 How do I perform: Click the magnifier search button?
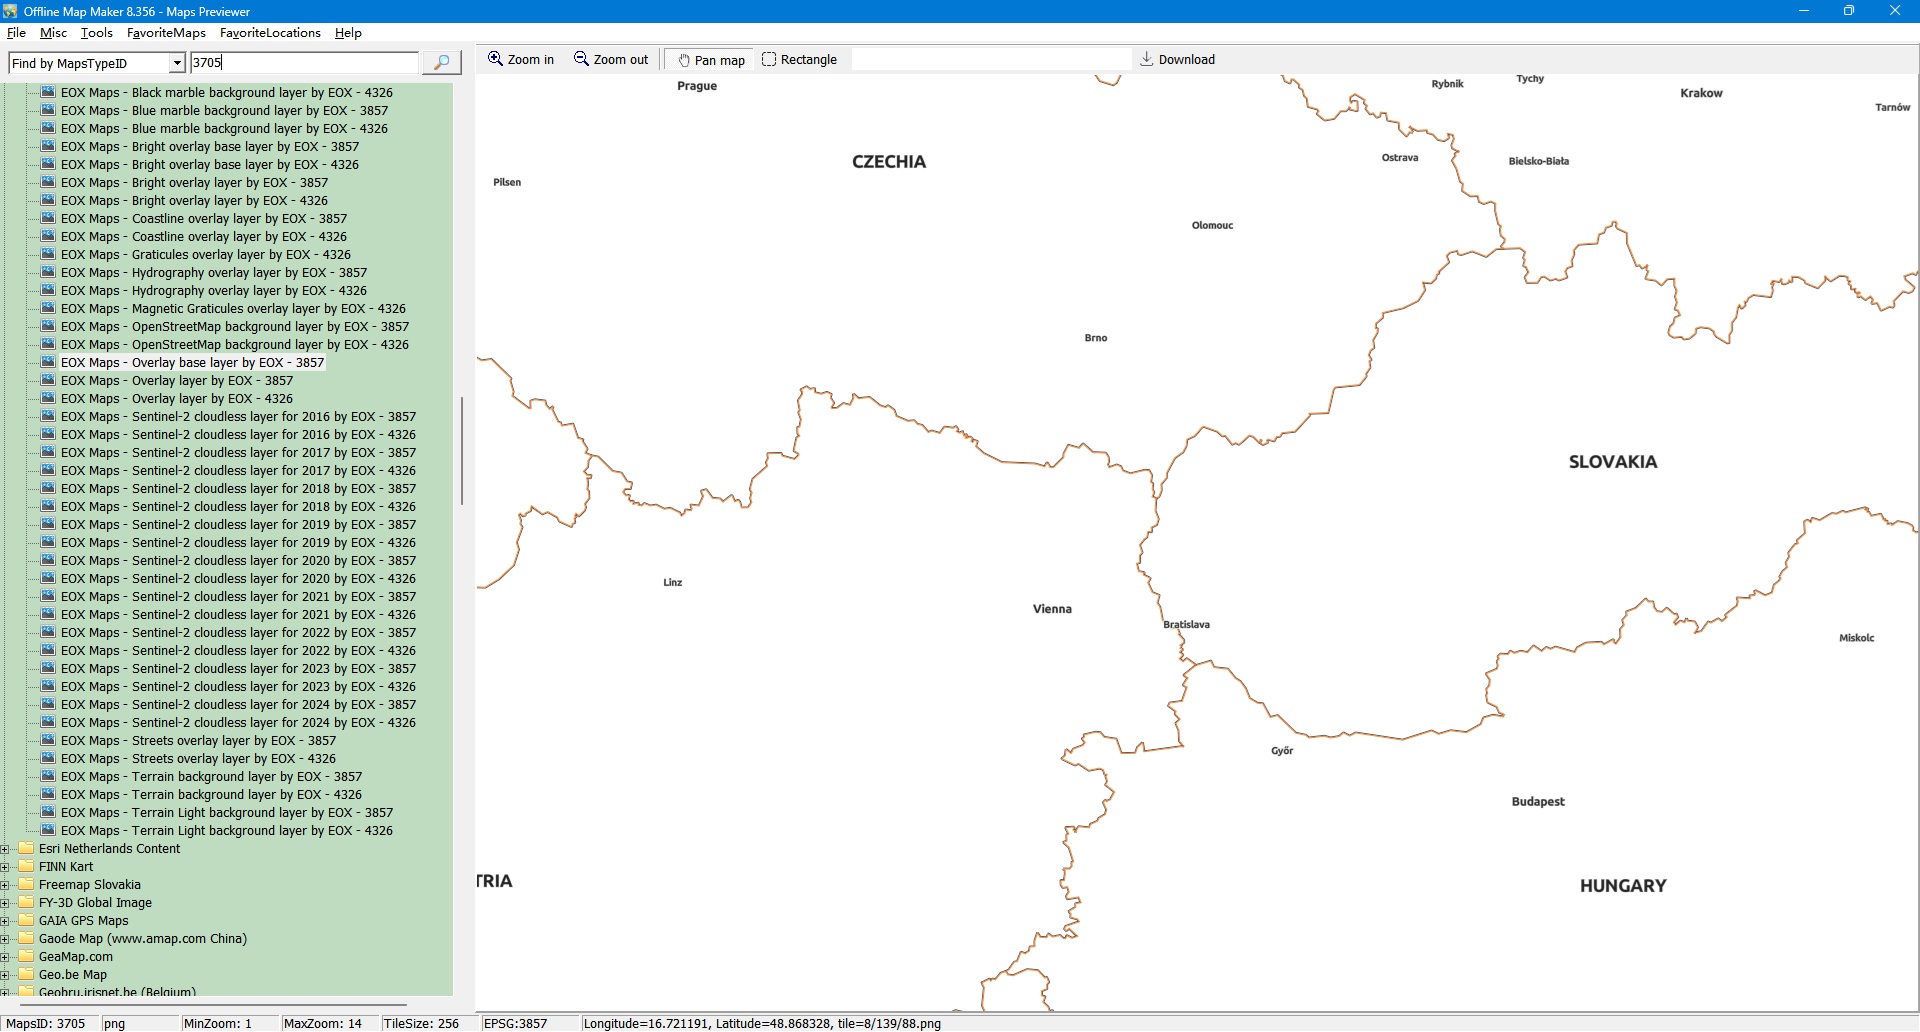pyautogui.click(x=441, y=63)
